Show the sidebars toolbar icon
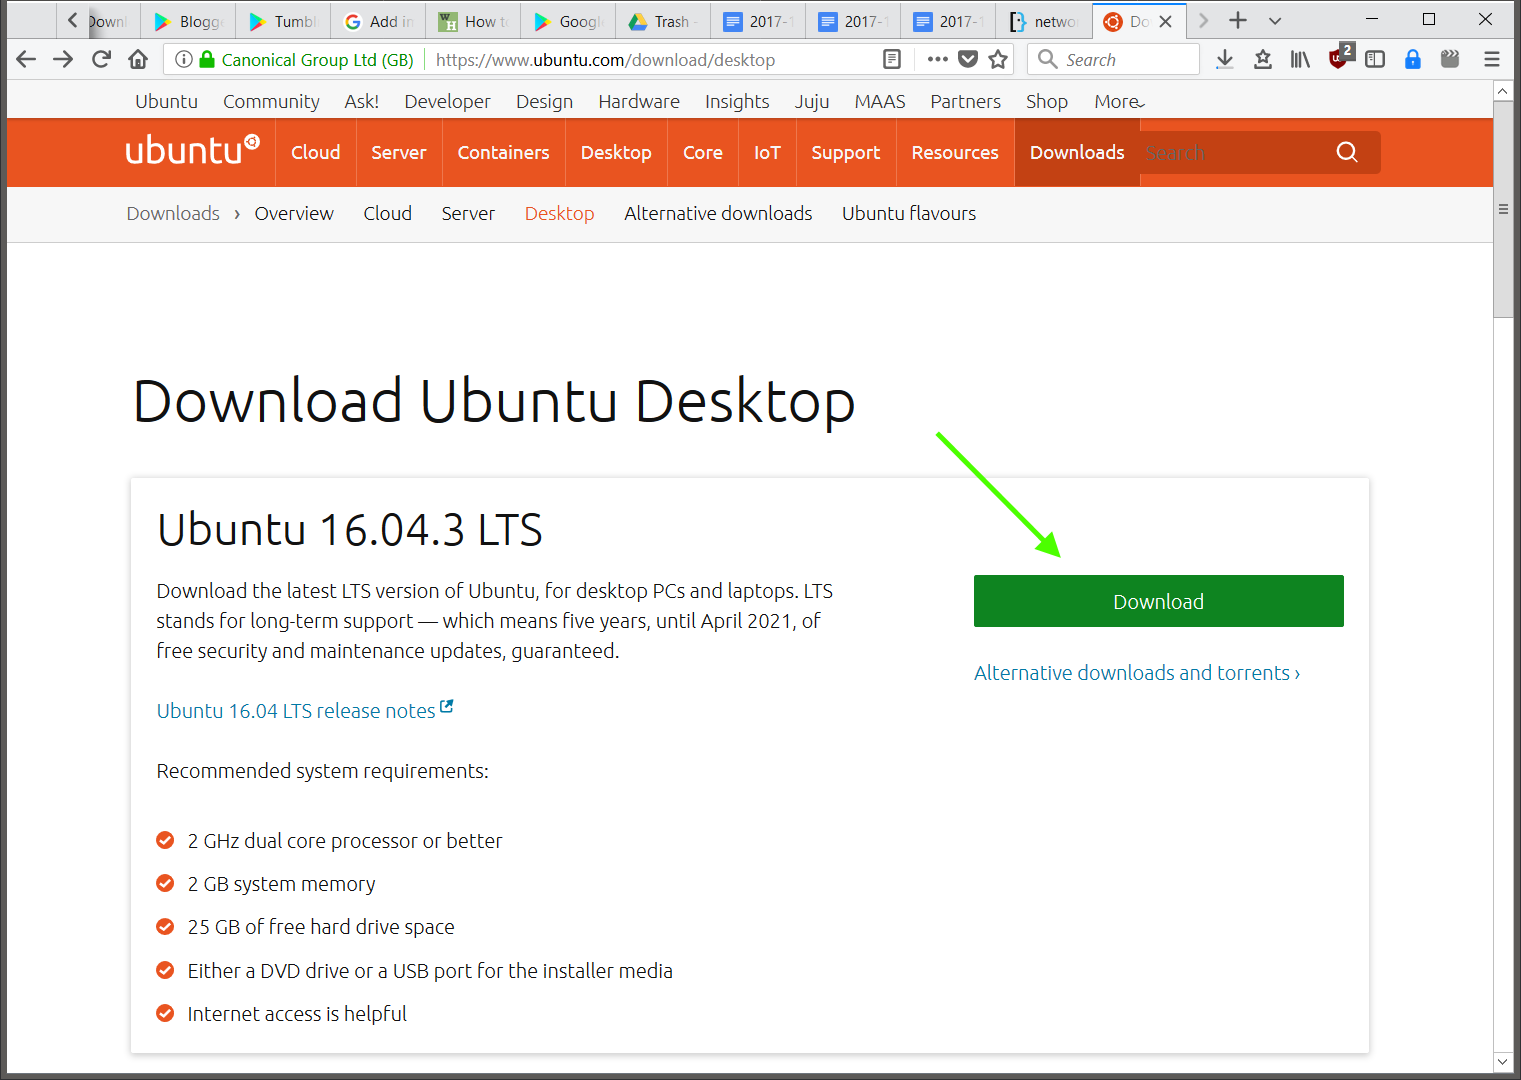The height and width of the screenshot is (1080, 1521). [1375, 60]
